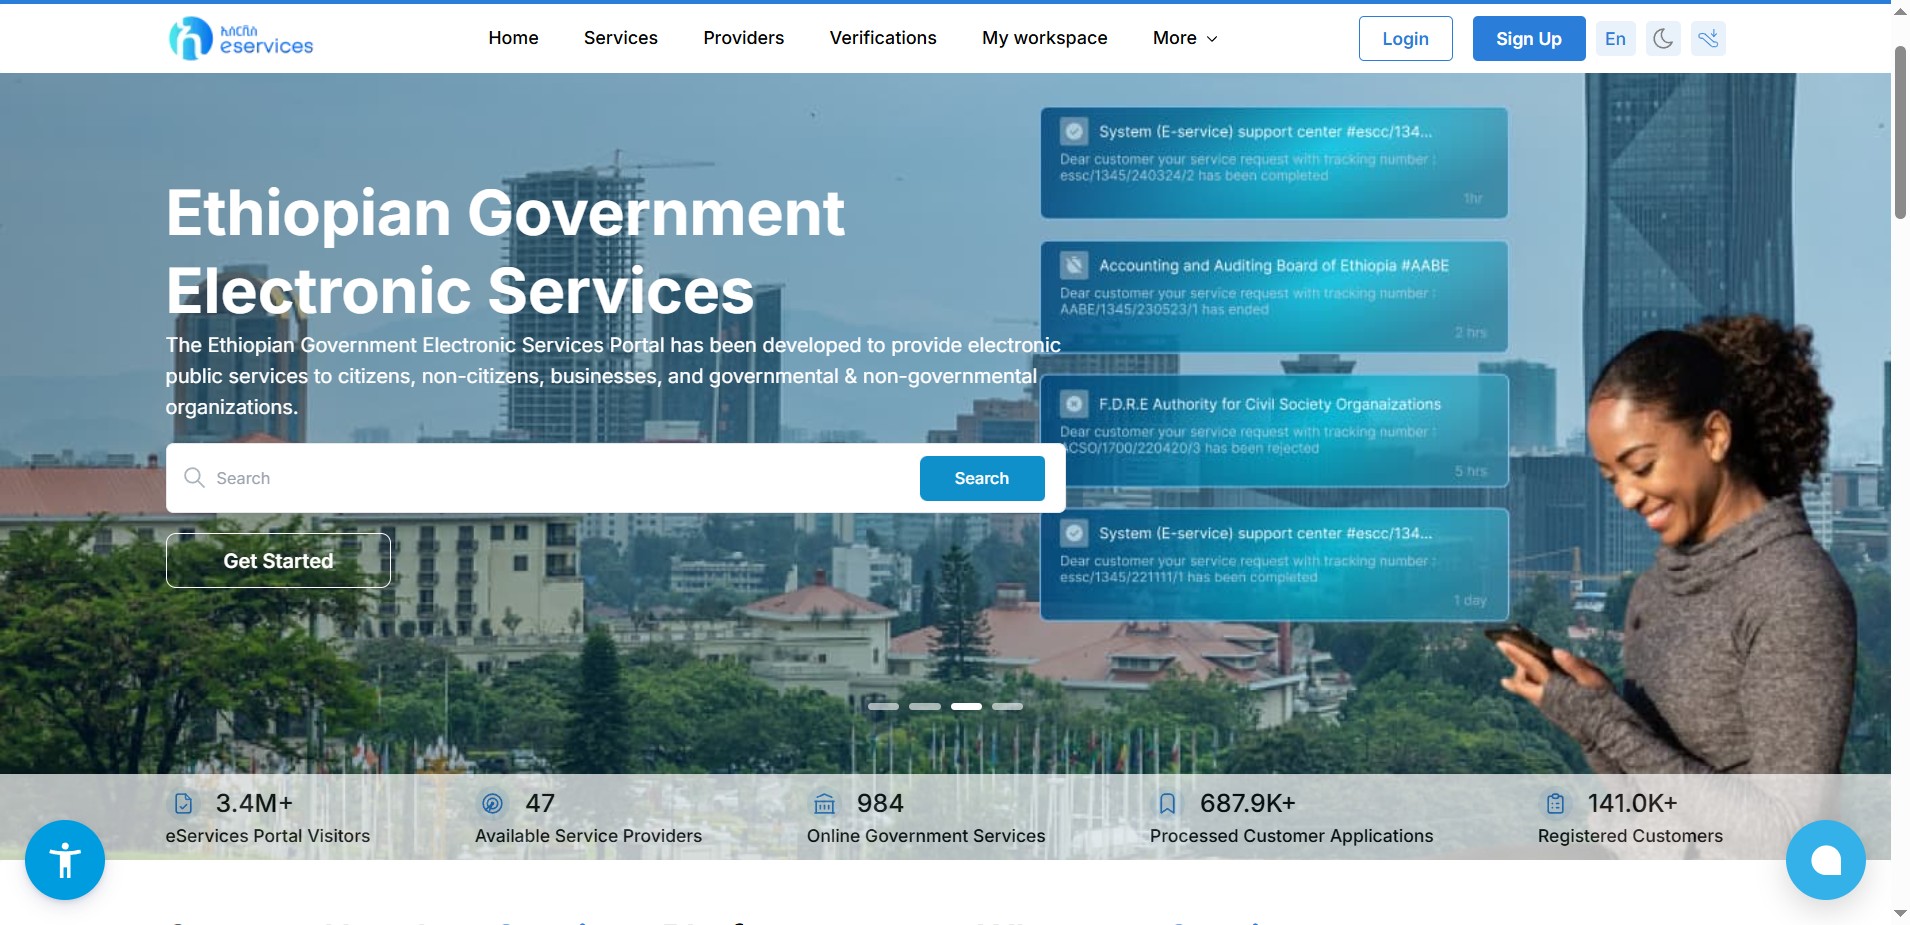Click the Processed Customer Applications label
1910x925 pixels.
coord(1291,836)
